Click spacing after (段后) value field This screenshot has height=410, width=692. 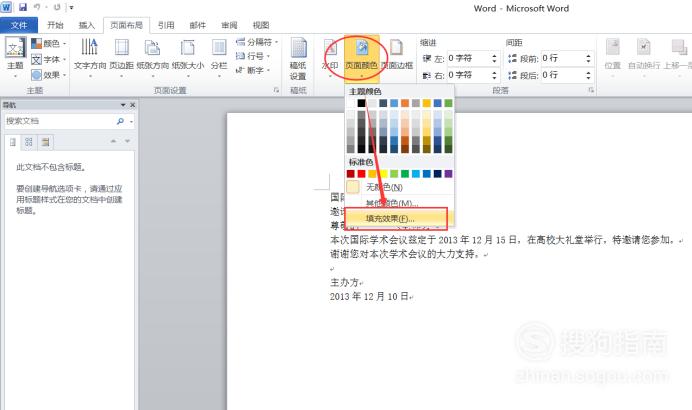(x=562, y=75)
